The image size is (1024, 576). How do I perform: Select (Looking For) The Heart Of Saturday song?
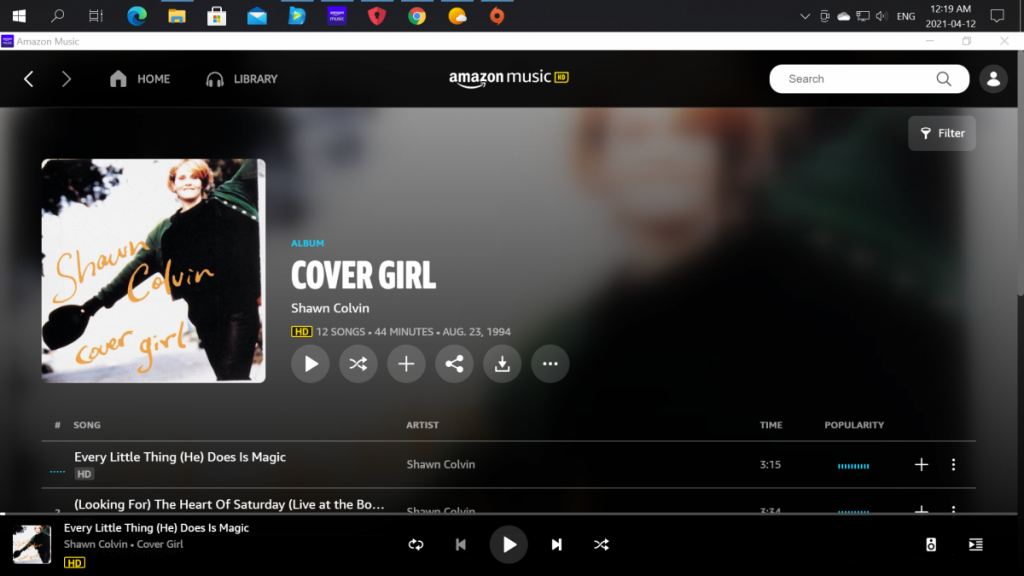tap(229, 504)
